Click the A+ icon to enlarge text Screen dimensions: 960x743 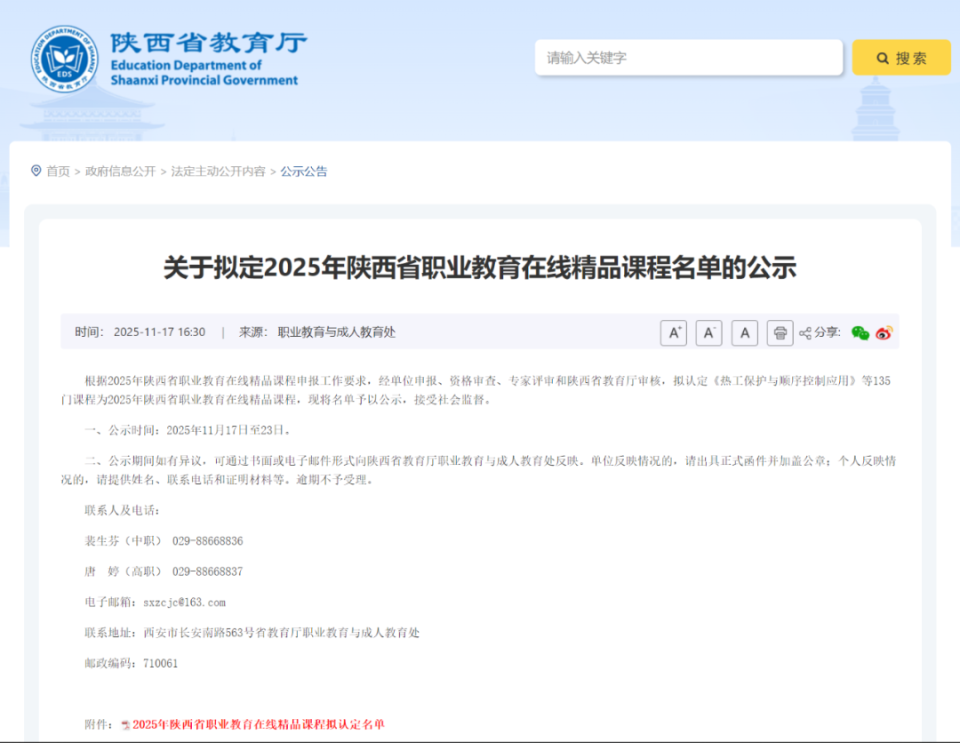pyautogui.click(x=674, y=332)
